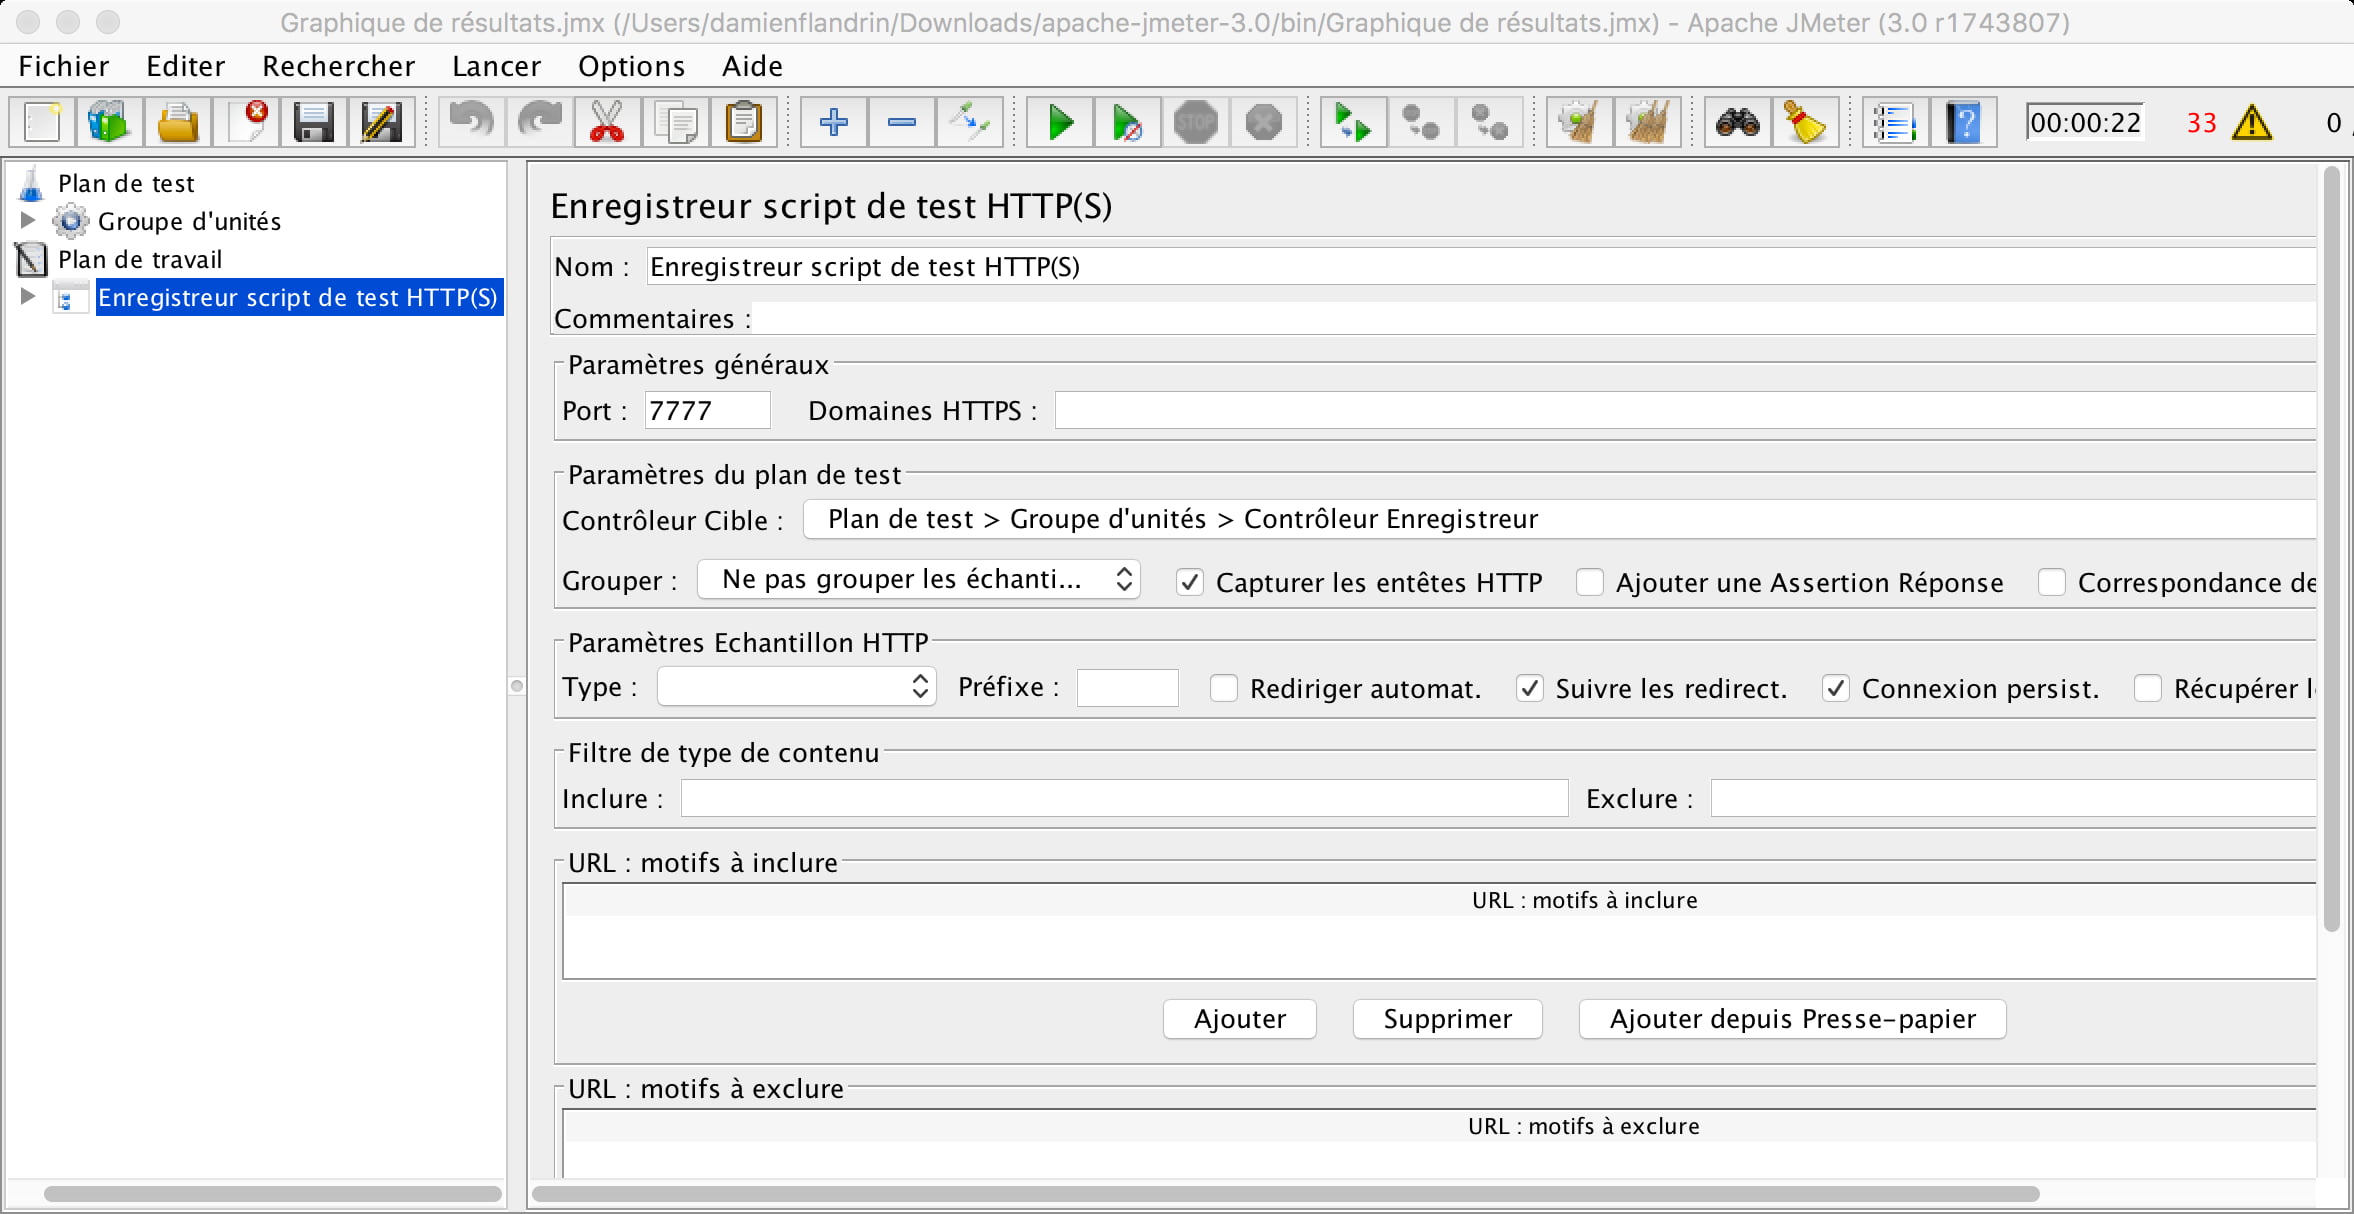
Task: Click the Port input field
Action: coord(707,410)
